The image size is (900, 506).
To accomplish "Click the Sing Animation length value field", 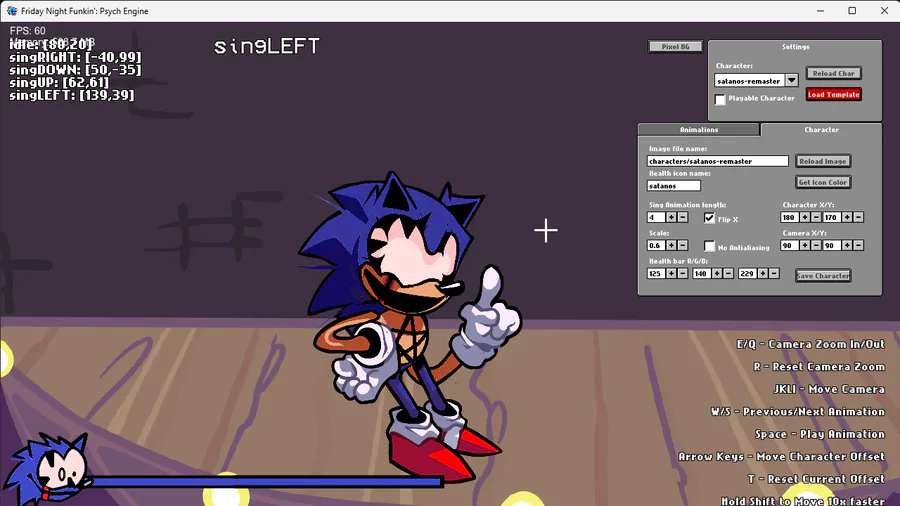I will tap(655, 217).
